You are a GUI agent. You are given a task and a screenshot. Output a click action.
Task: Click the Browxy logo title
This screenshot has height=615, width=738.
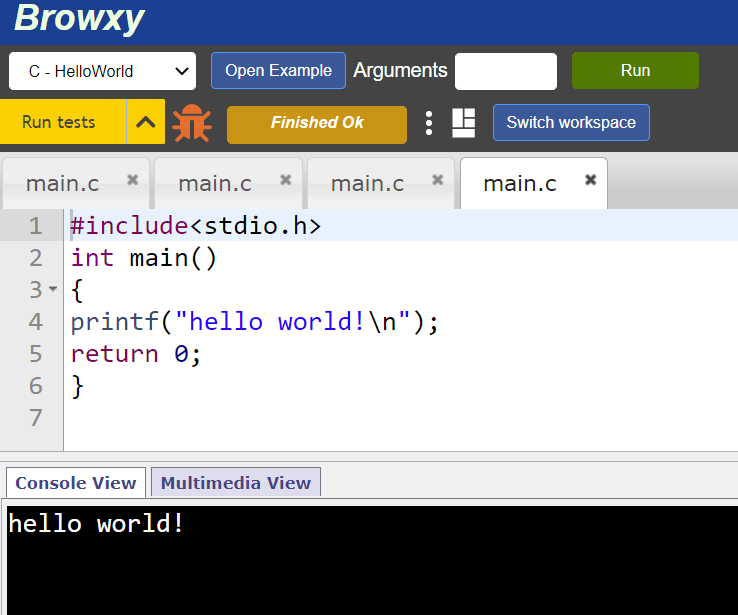(79, 18)
